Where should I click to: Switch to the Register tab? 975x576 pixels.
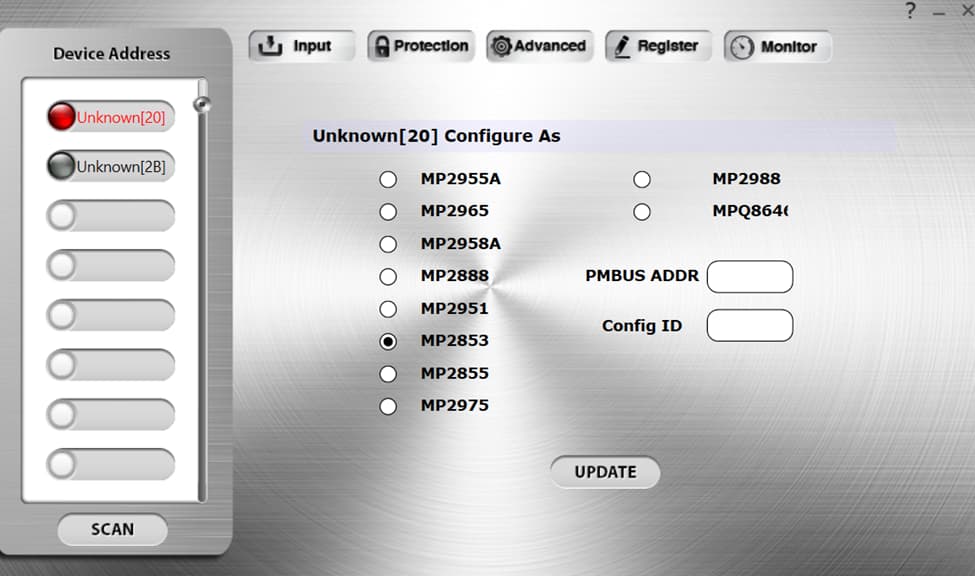(x=658, y=46)
